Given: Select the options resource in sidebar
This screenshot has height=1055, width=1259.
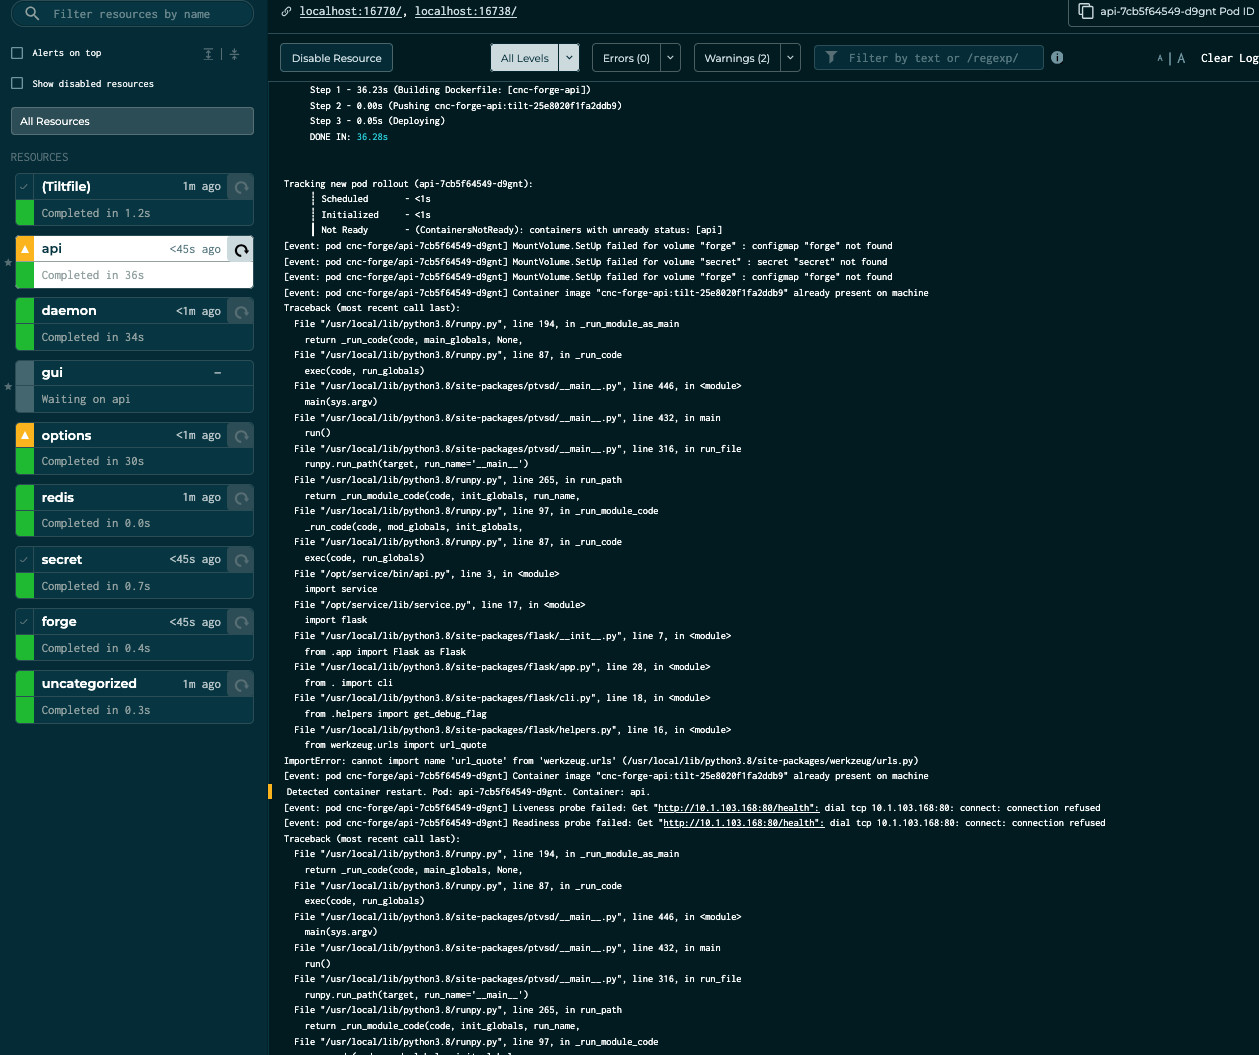Looking at the screenshot, I should [x=134, y=448].
